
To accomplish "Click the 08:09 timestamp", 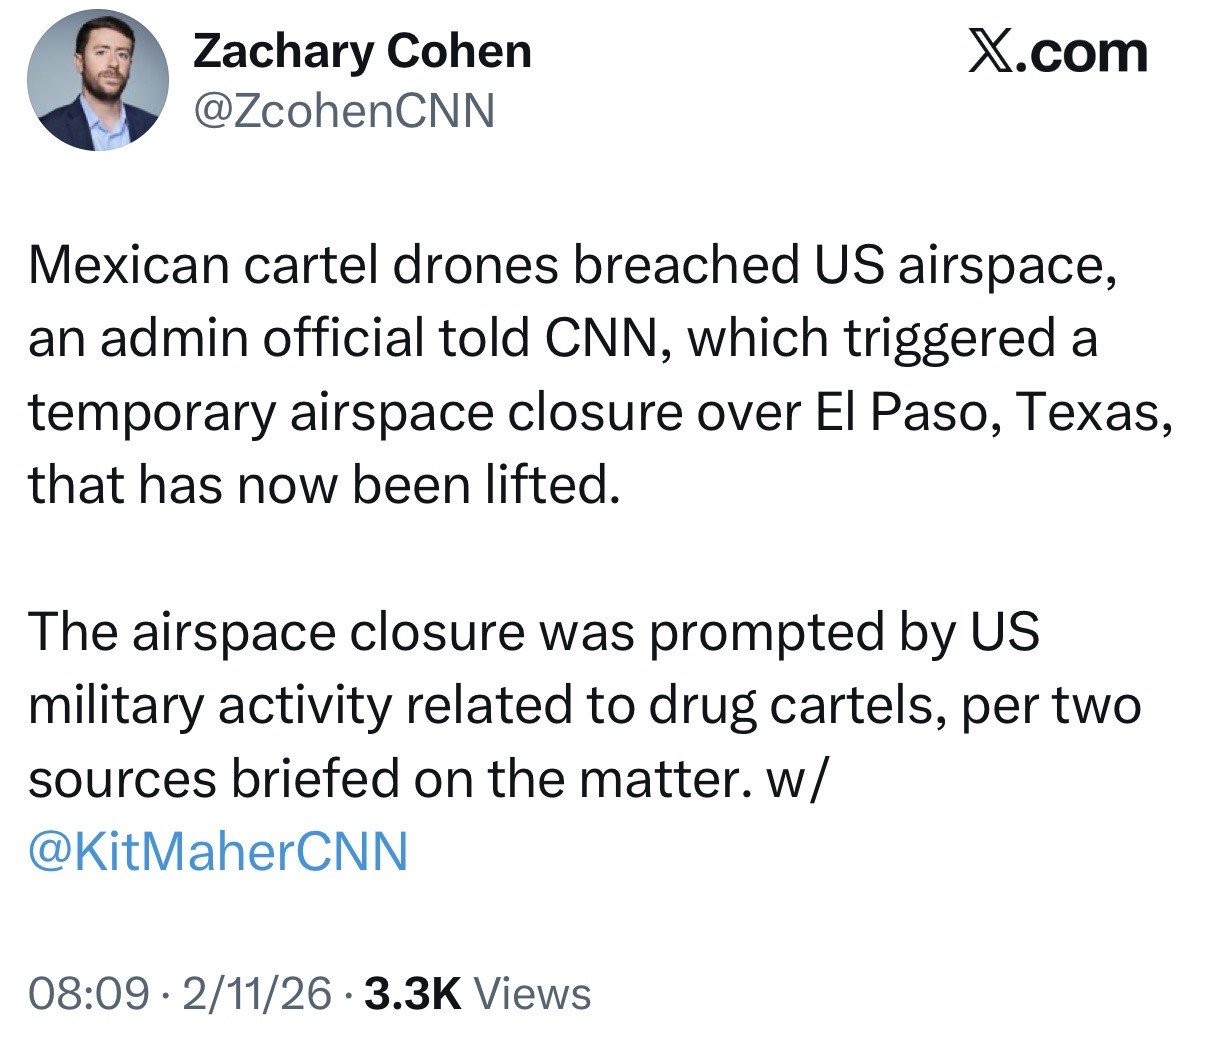I will point(89,993).
